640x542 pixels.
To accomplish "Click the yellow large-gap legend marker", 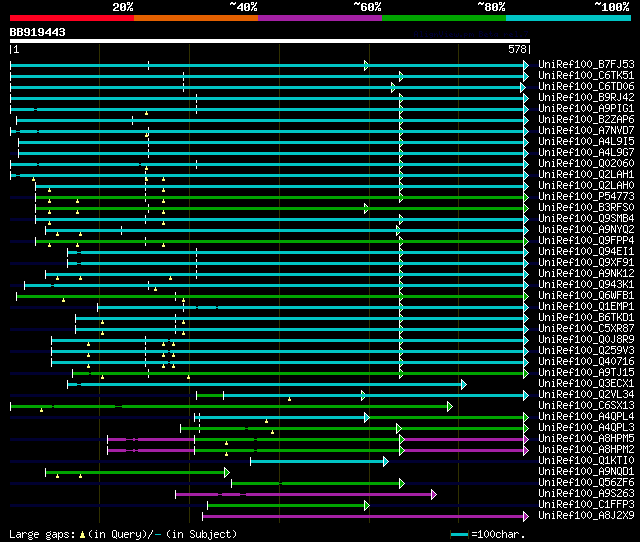I will pos(82,534).
